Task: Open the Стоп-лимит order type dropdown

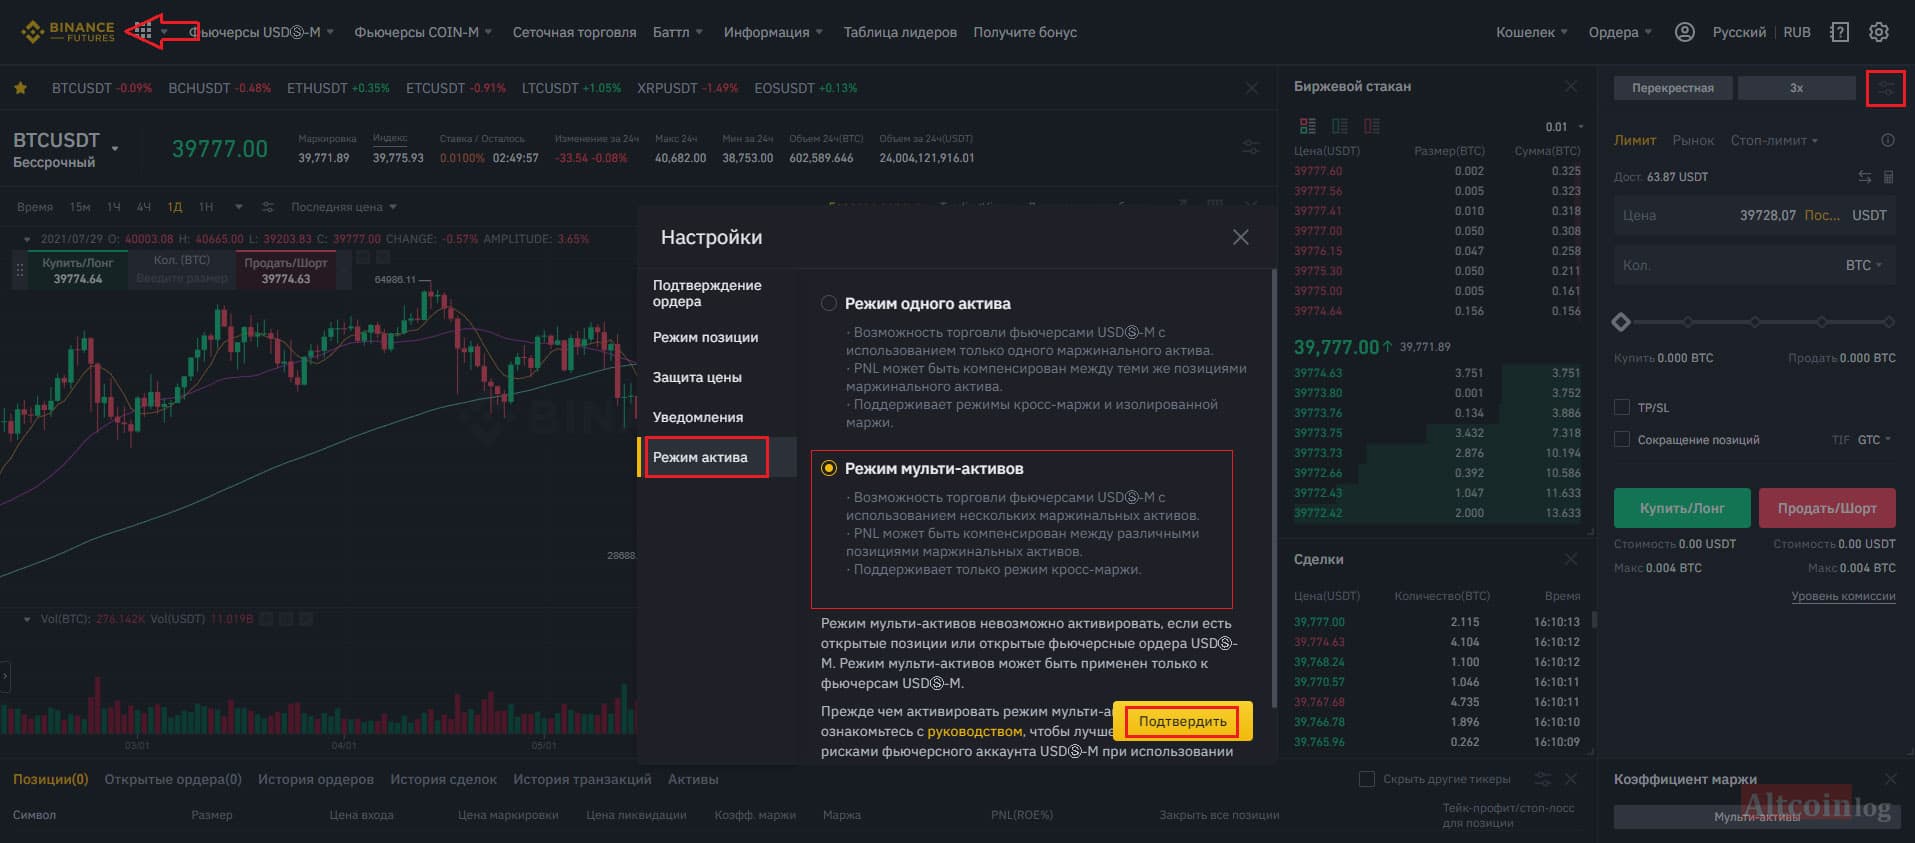Action: click(1774, 141)
